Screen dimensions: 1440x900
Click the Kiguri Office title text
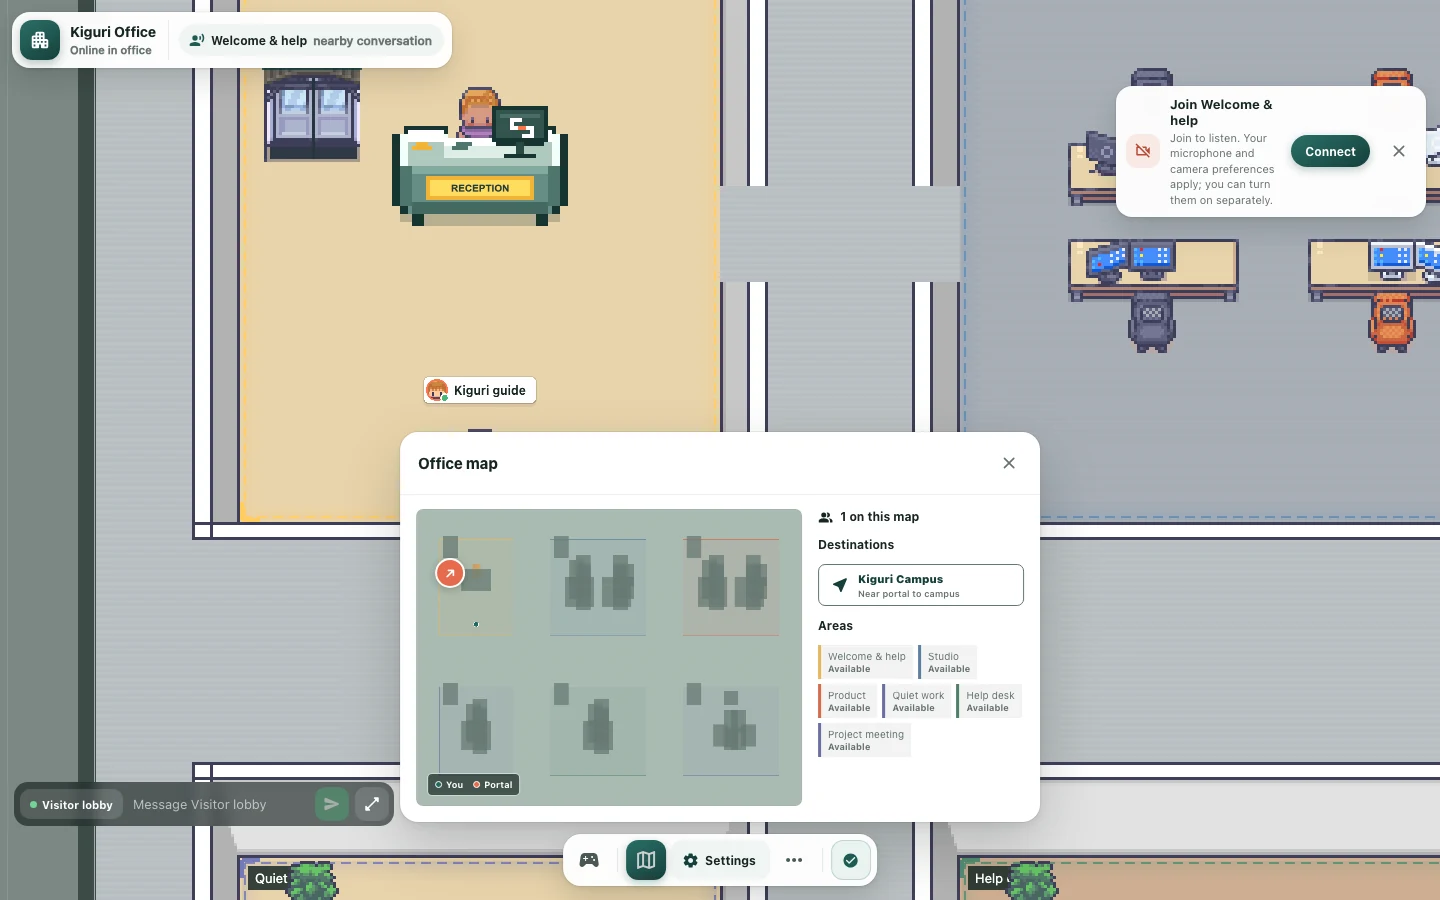113,32
